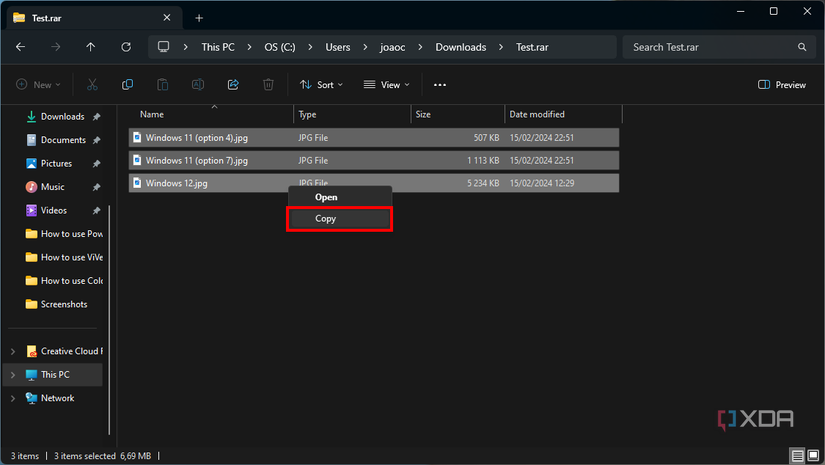
Task: Toggle the Preview pane
Action: tap(782, 85)
